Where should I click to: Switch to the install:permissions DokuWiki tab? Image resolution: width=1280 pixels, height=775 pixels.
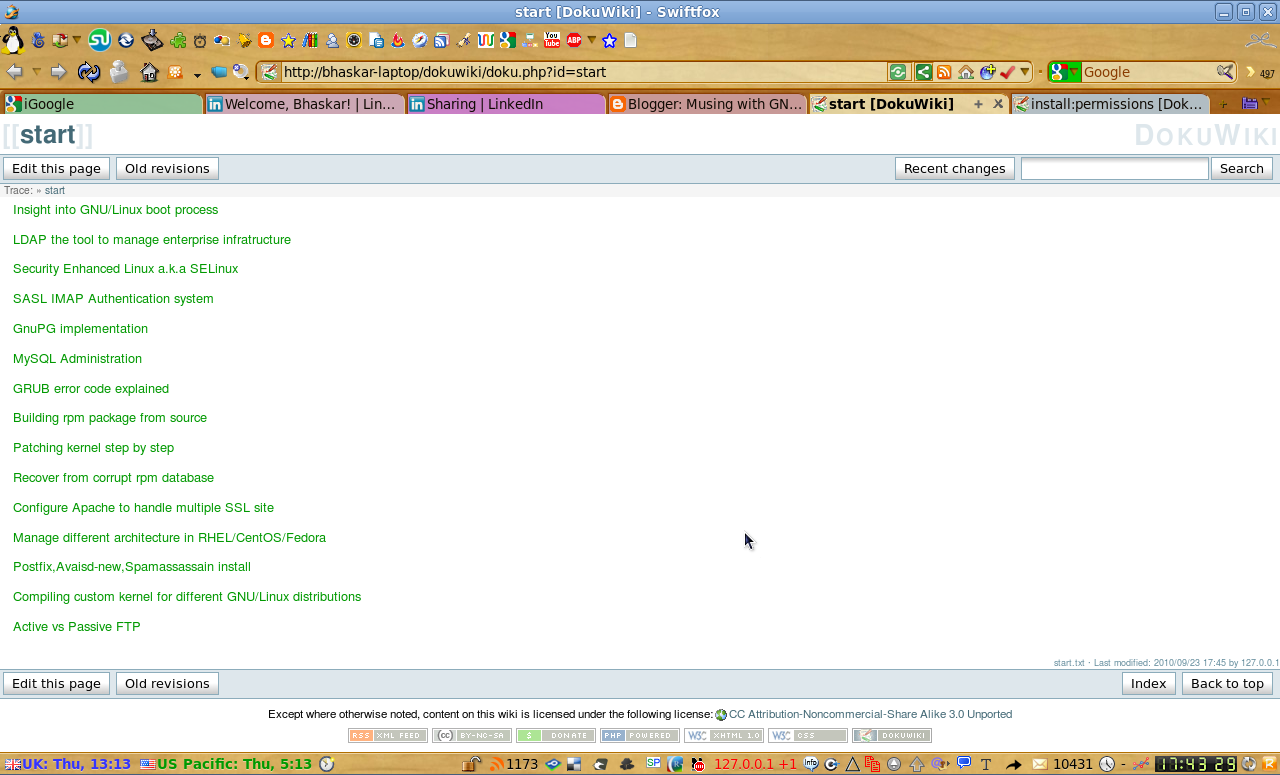coord(1110,104)
